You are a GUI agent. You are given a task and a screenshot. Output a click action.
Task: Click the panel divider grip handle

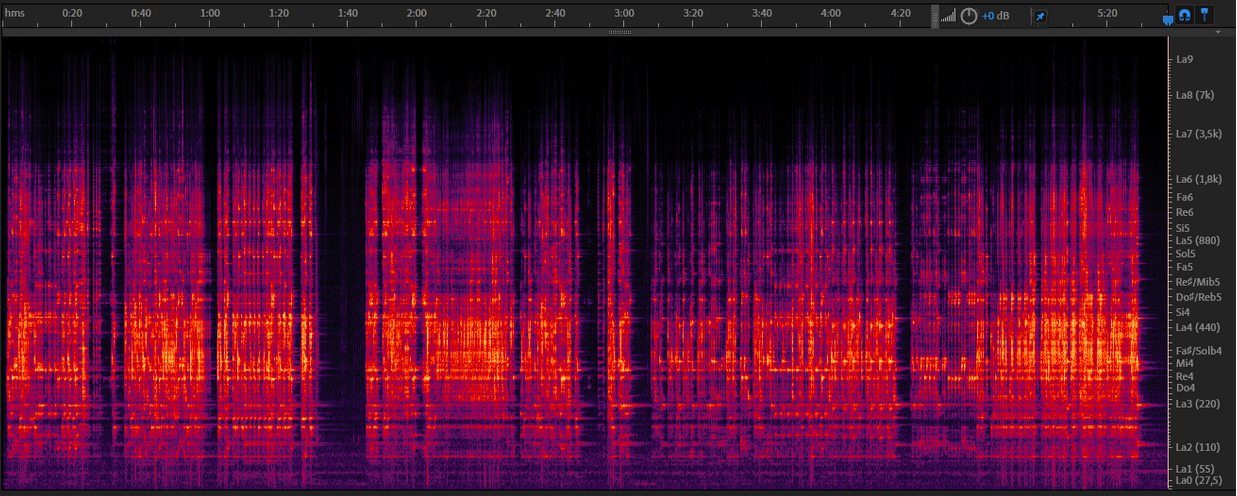(619, 32)
